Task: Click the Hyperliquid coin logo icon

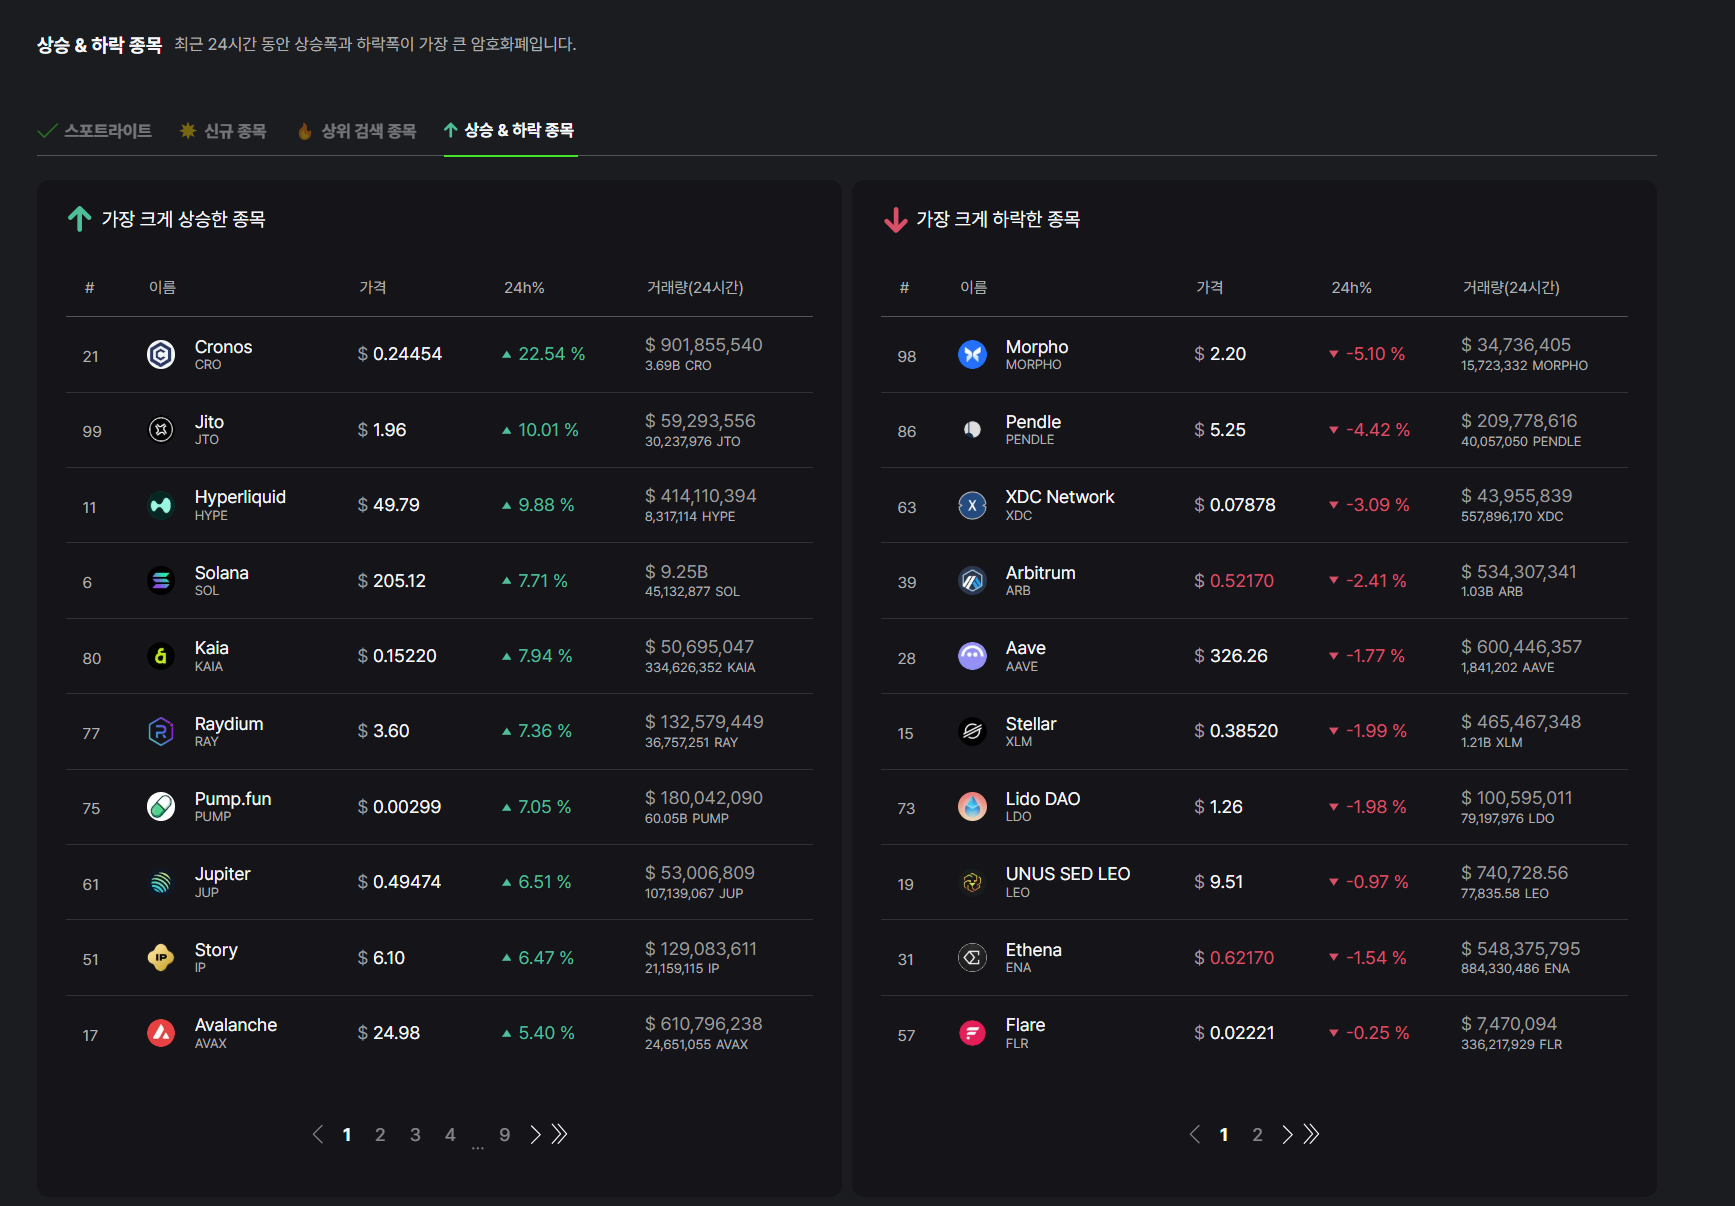Action: [161, 505]
